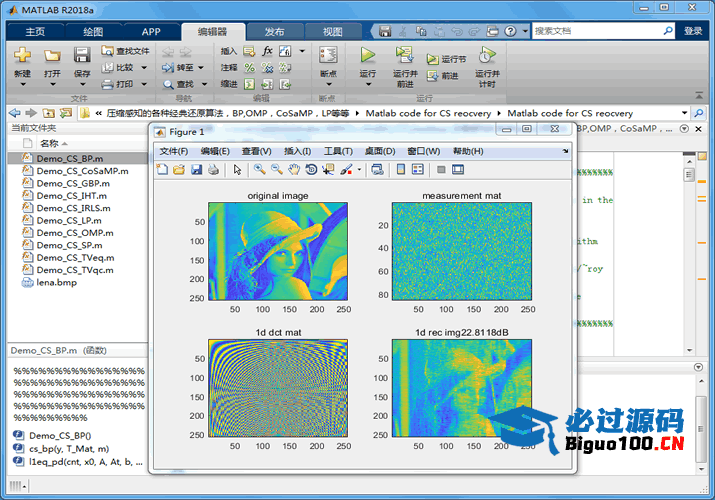Screen dimensions: 715x500
Task: Click Insert Legend icon in Figure 1
Action: click(418, 170)
